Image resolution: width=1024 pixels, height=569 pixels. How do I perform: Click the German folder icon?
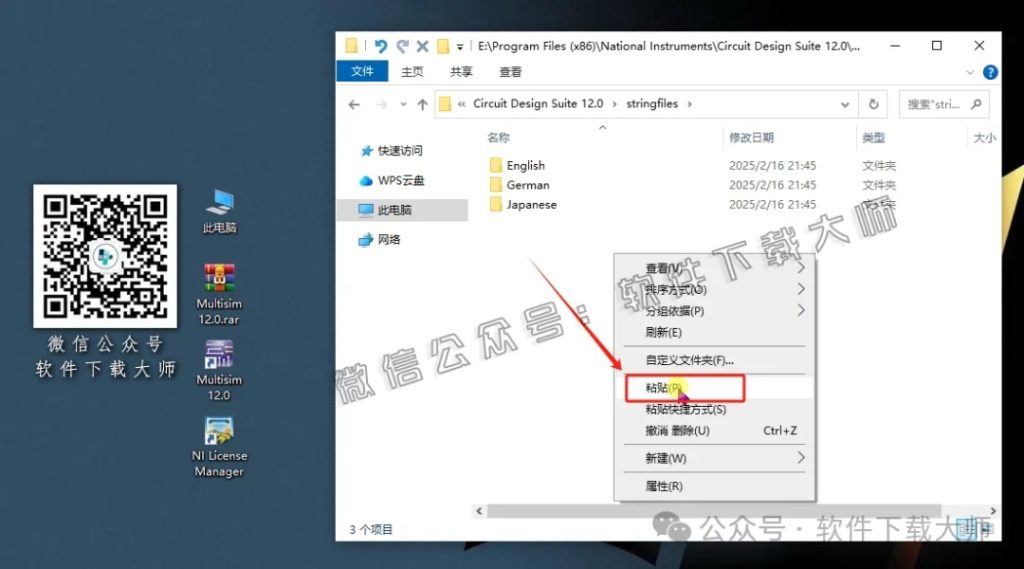[x=496, y=184]
